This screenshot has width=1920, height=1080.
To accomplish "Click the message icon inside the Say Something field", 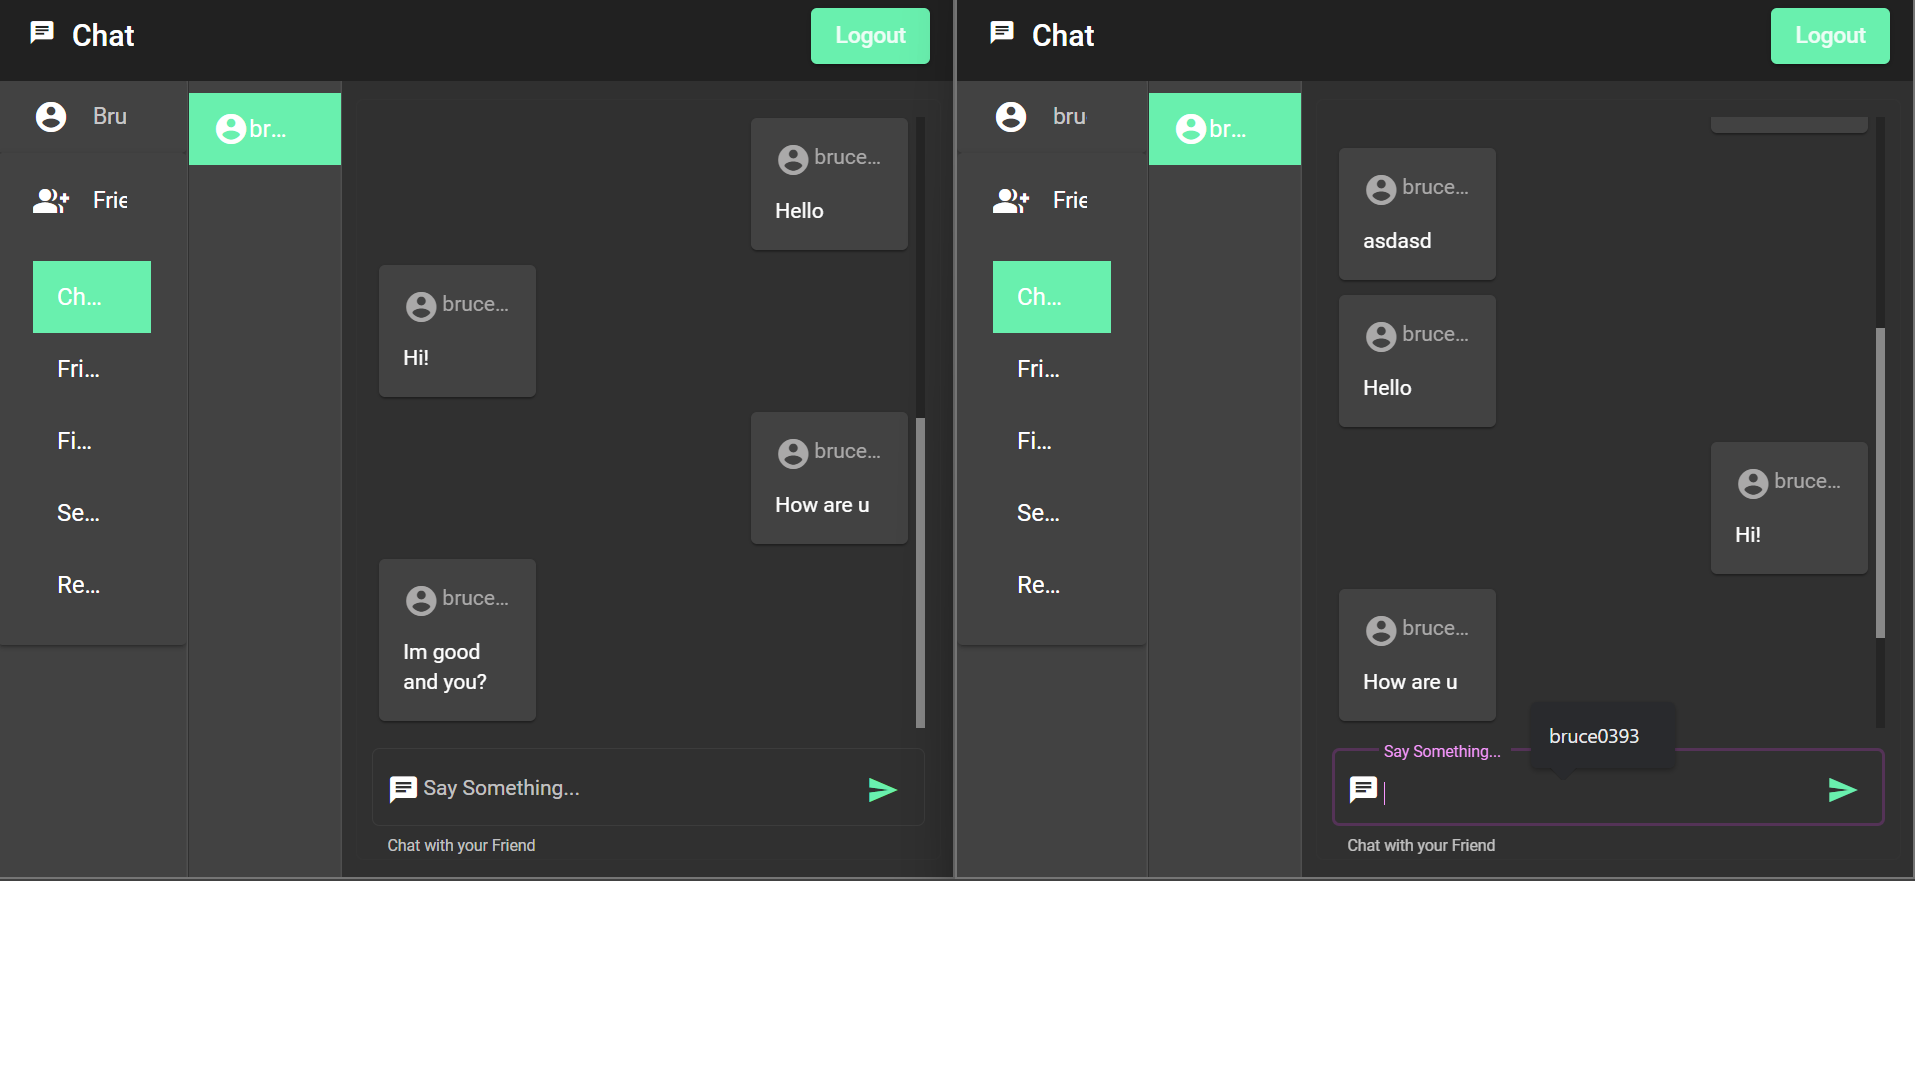I will (x=403, y=788).
